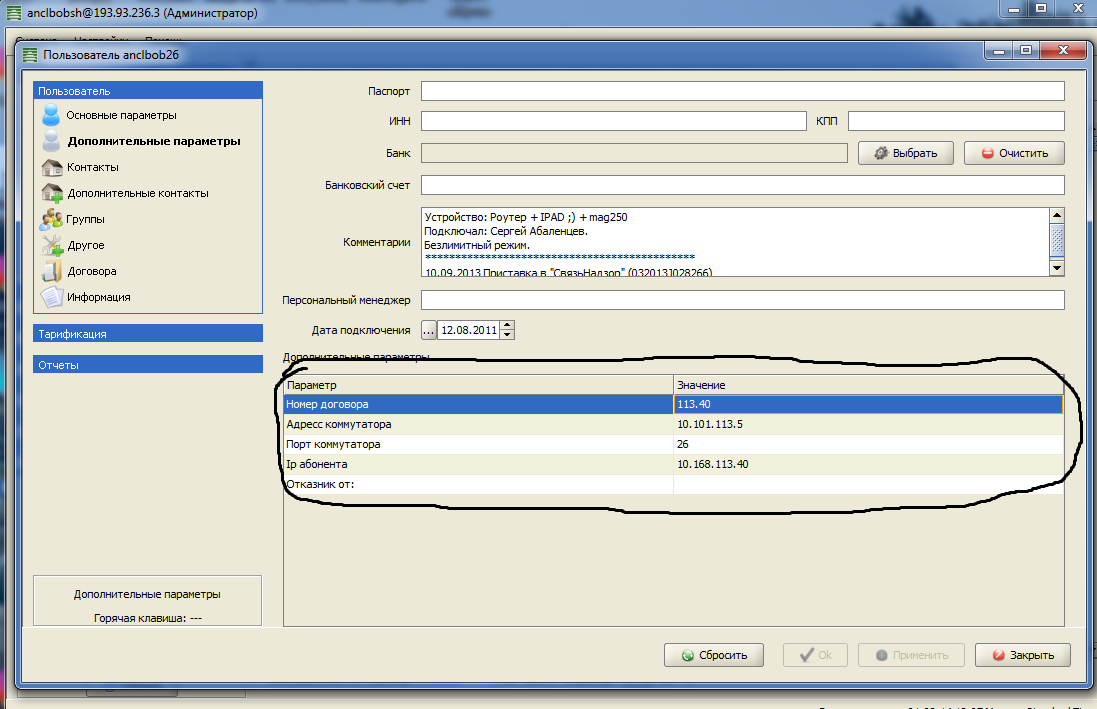Image resolution: width=1097 pixels, height=709 pixels.
Task: Click the Сбросить button
Action: click(x=714, y=655)
